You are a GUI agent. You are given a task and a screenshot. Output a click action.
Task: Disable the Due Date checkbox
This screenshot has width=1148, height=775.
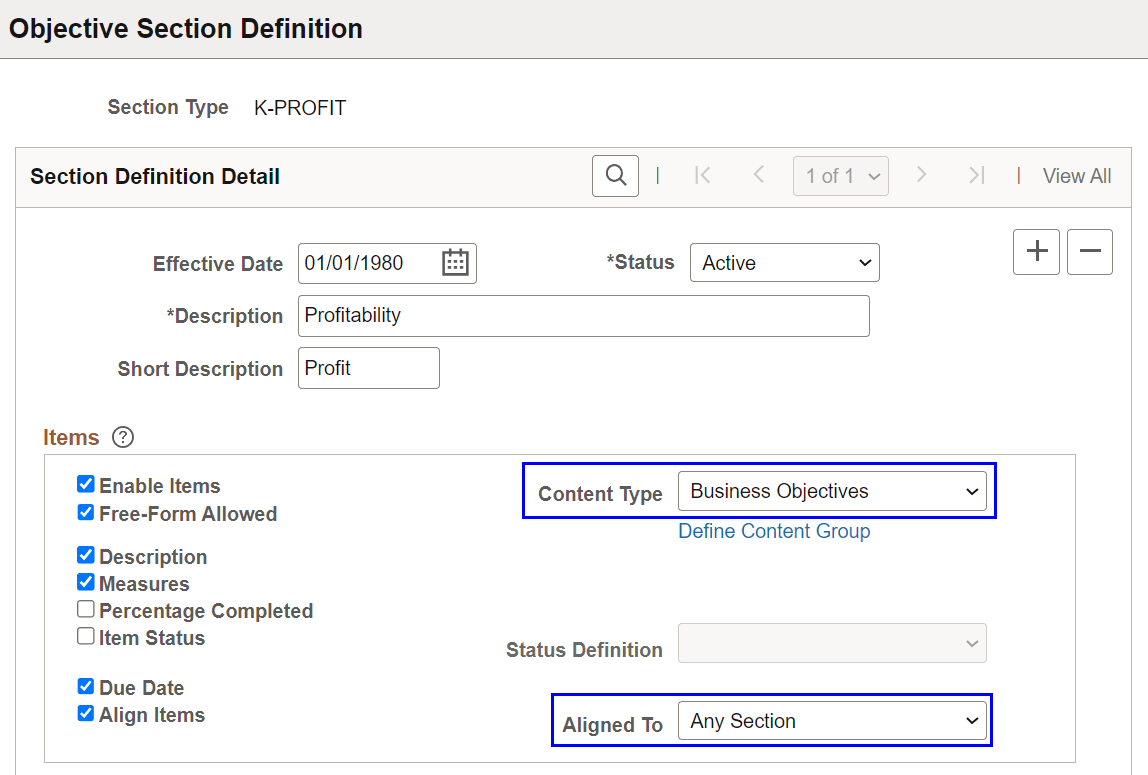86,686
